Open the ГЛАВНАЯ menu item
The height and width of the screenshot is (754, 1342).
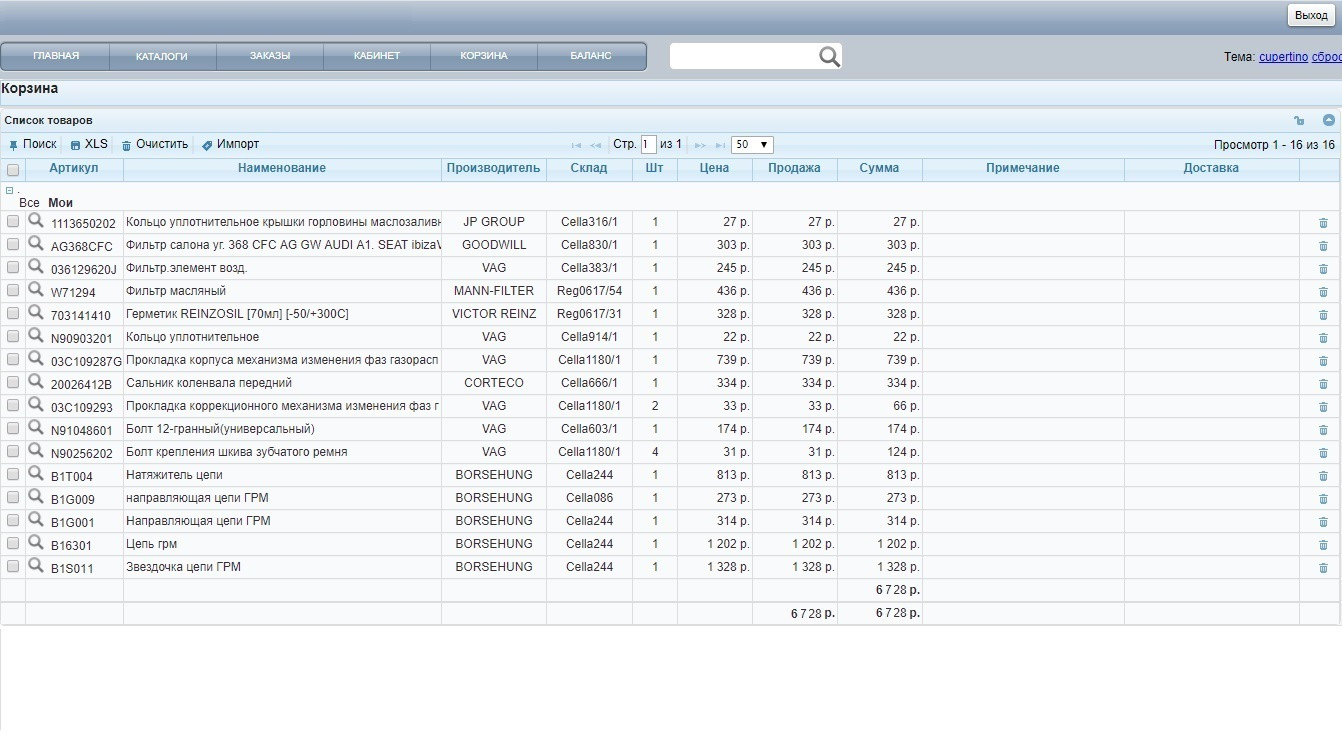coord(55,56)
